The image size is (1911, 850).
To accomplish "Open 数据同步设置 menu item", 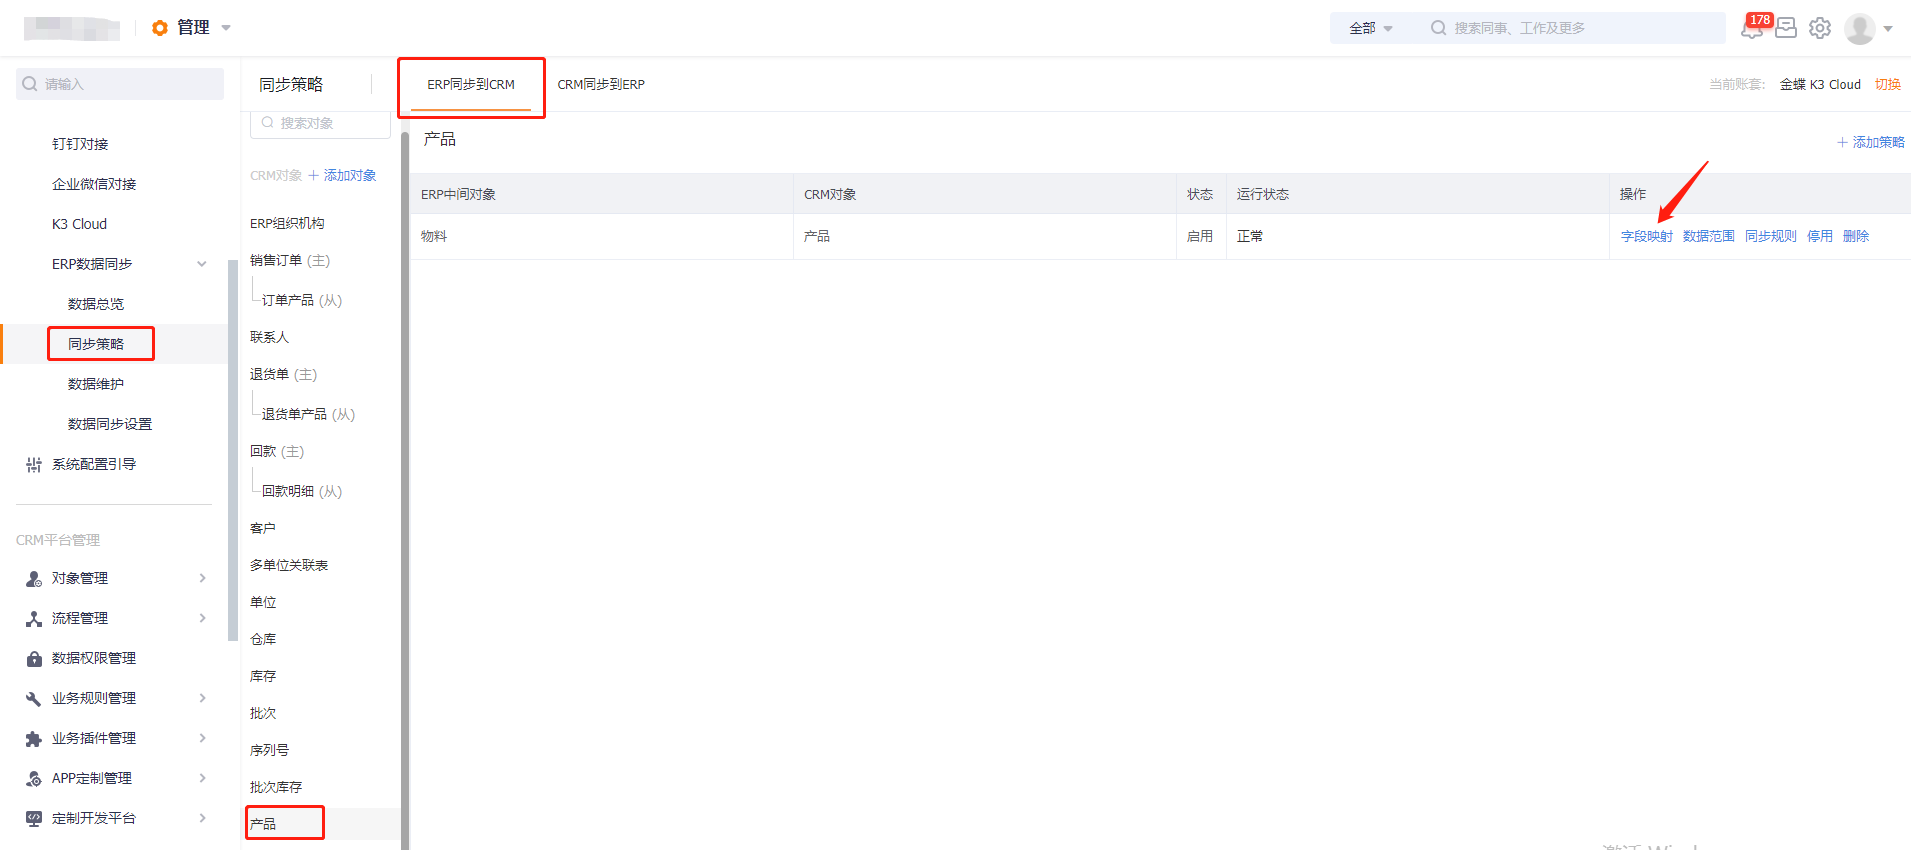I will point(110,424).
